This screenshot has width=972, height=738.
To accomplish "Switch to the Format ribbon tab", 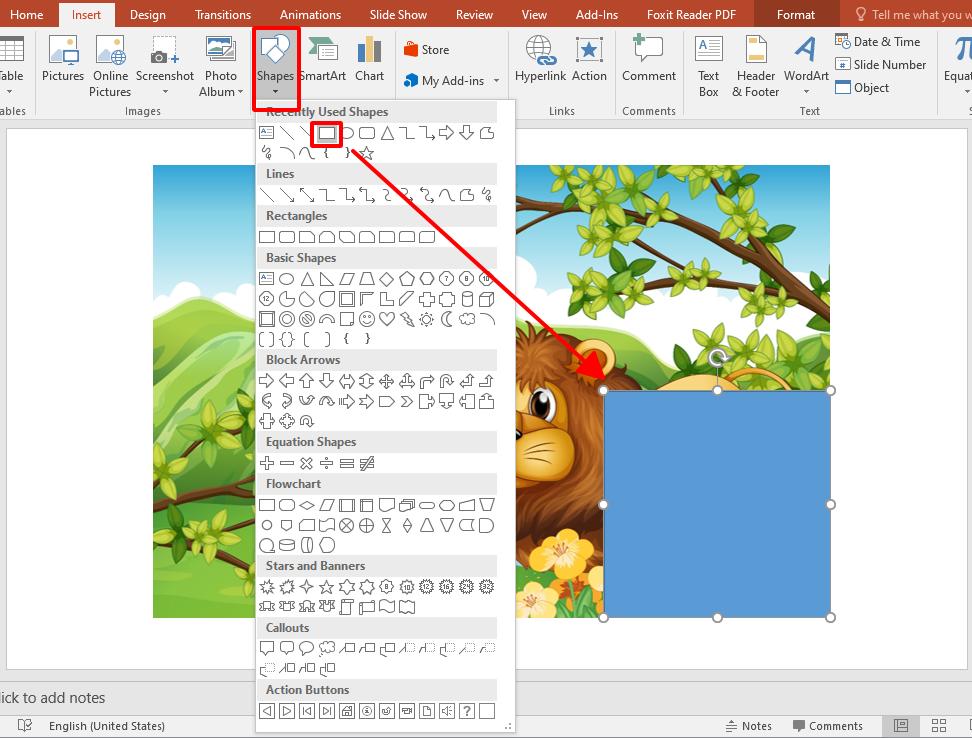I will click(795, 14).
